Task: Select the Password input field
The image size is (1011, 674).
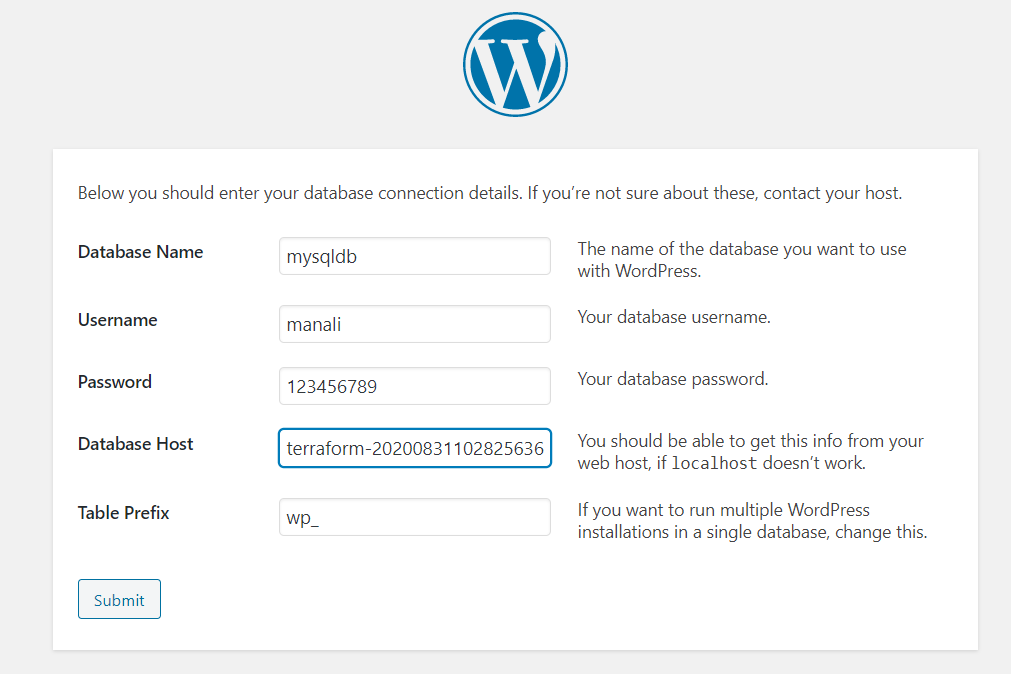Action: [x=415, y=386]
